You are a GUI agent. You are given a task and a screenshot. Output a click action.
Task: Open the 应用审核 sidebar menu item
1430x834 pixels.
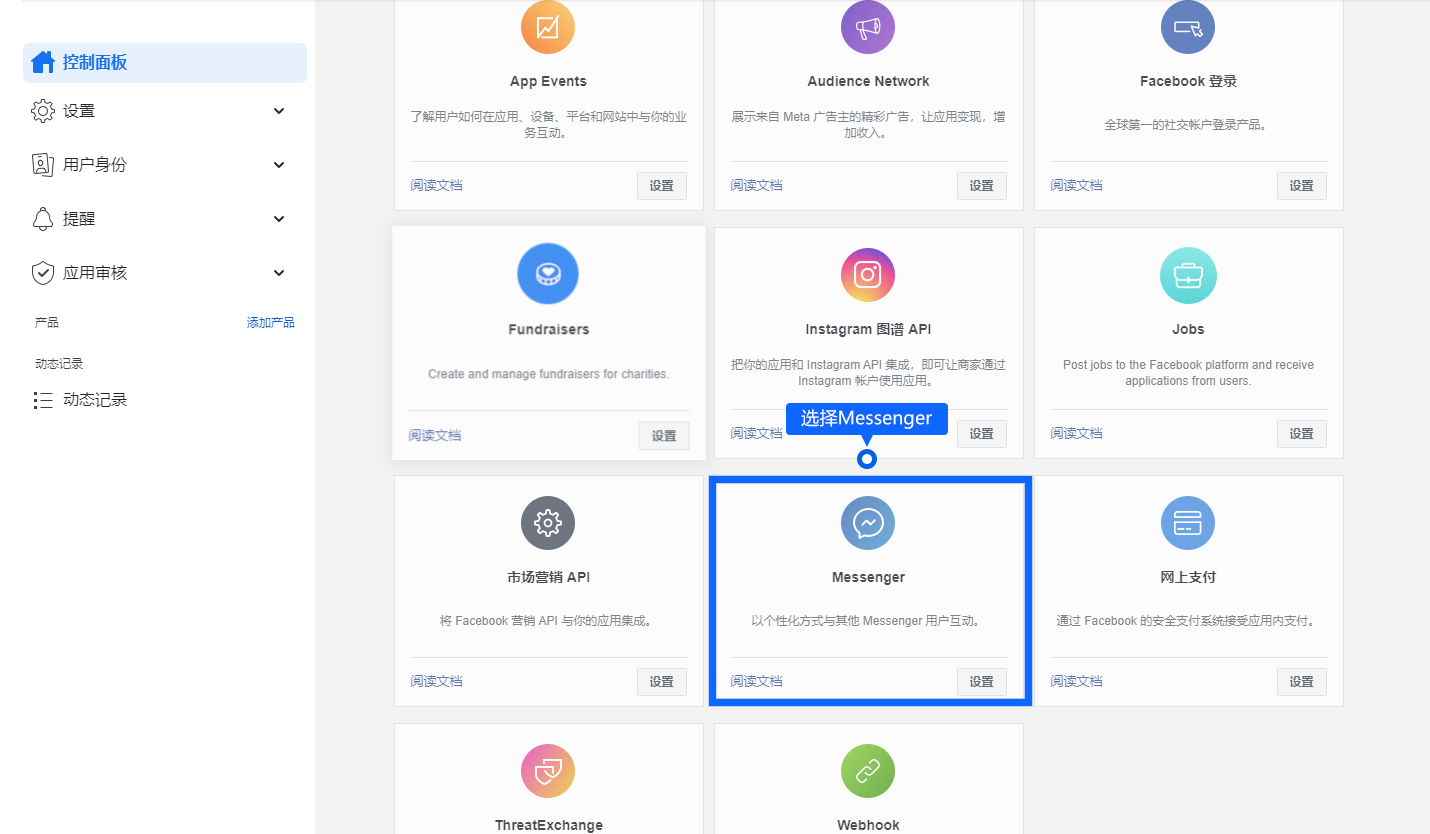tap(165, 273)
